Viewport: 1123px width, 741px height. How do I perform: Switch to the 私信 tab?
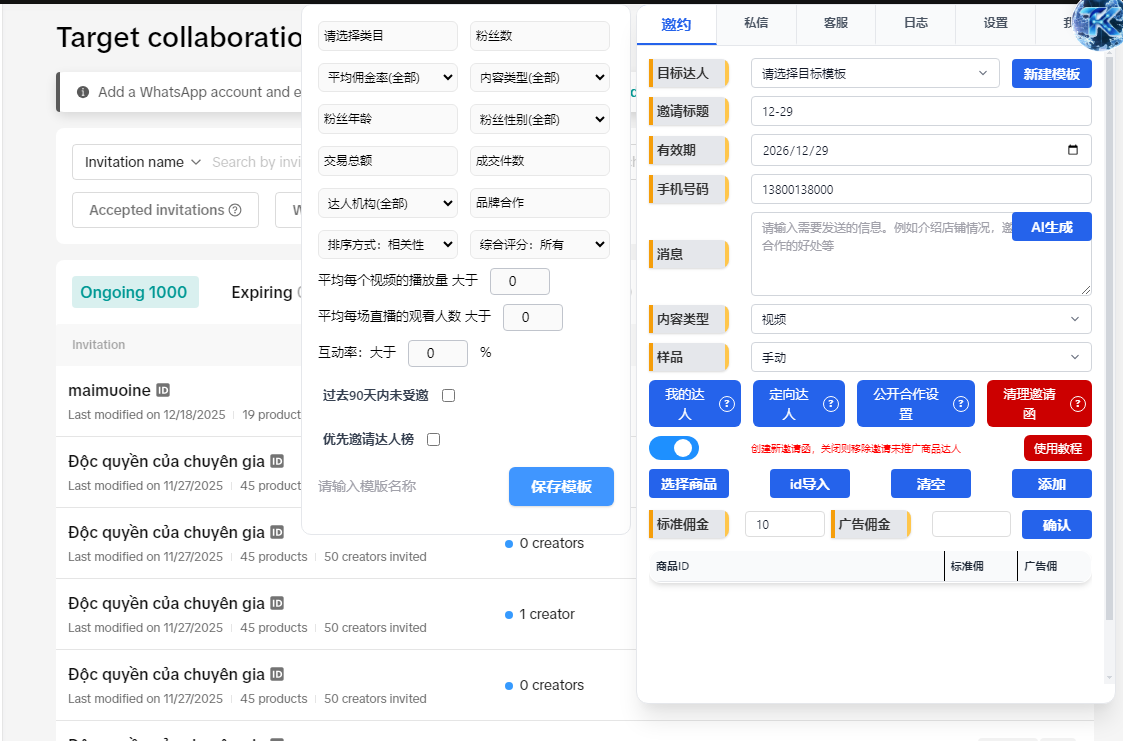756,22
